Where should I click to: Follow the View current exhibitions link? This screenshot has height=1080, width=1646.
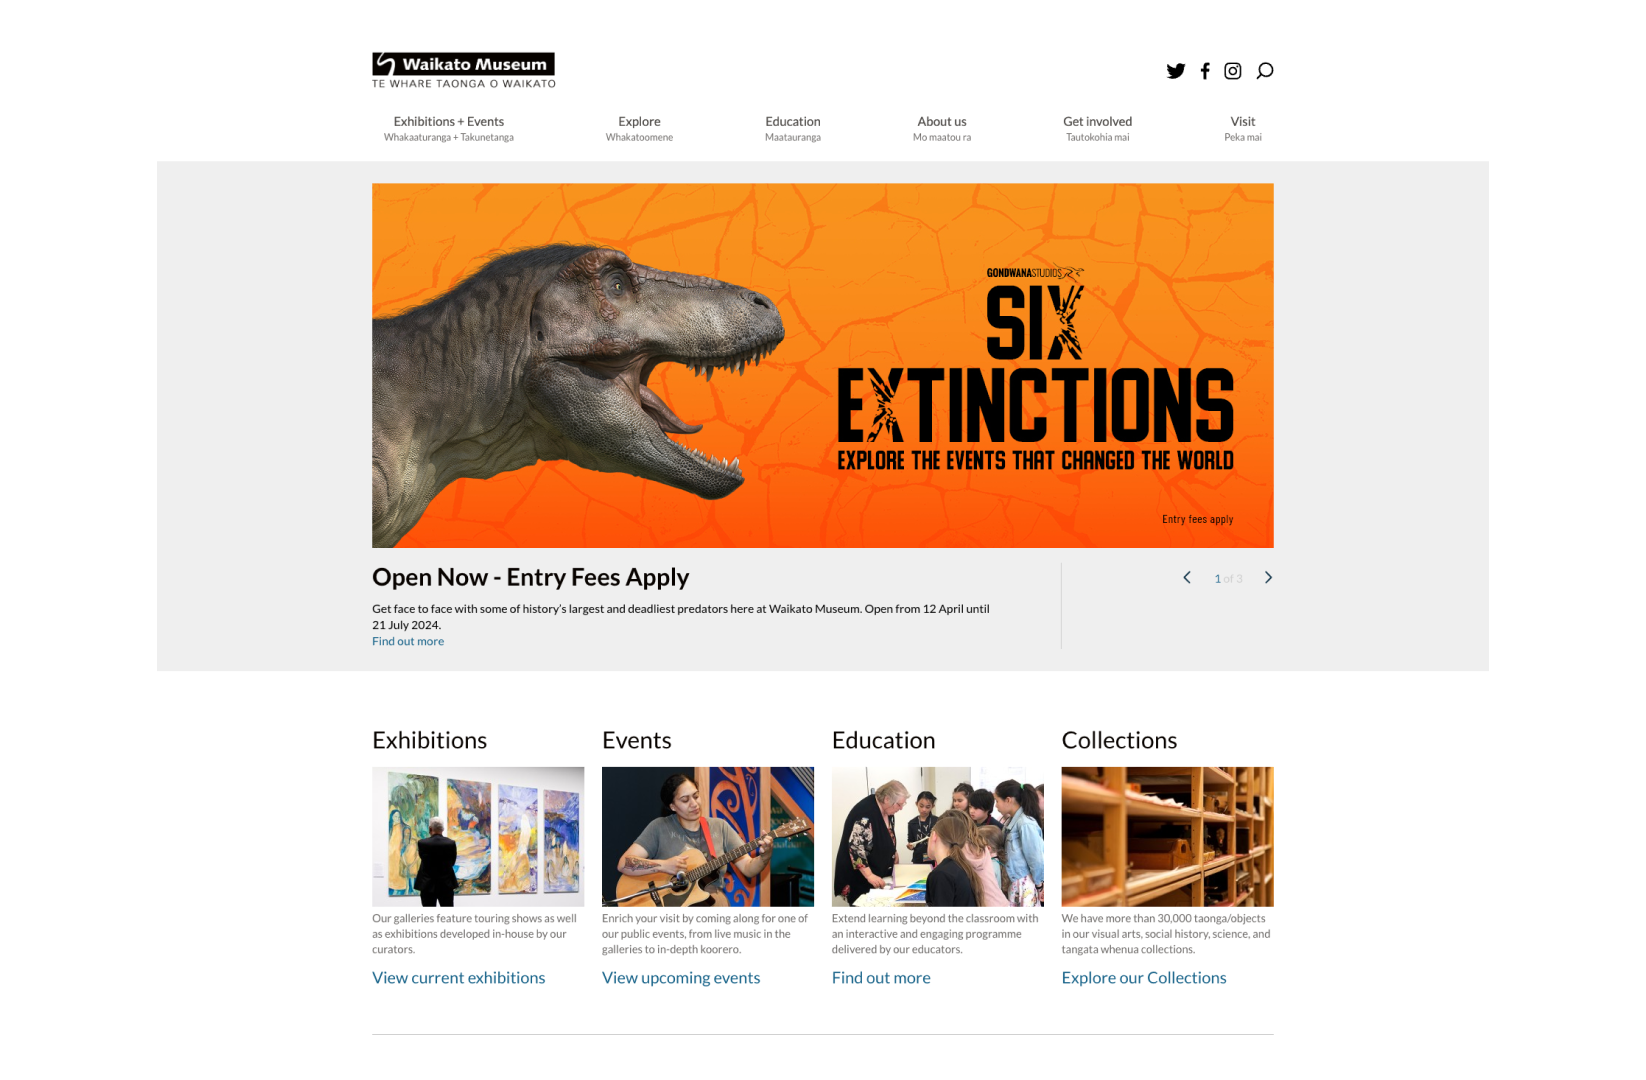tap(459, 978)
